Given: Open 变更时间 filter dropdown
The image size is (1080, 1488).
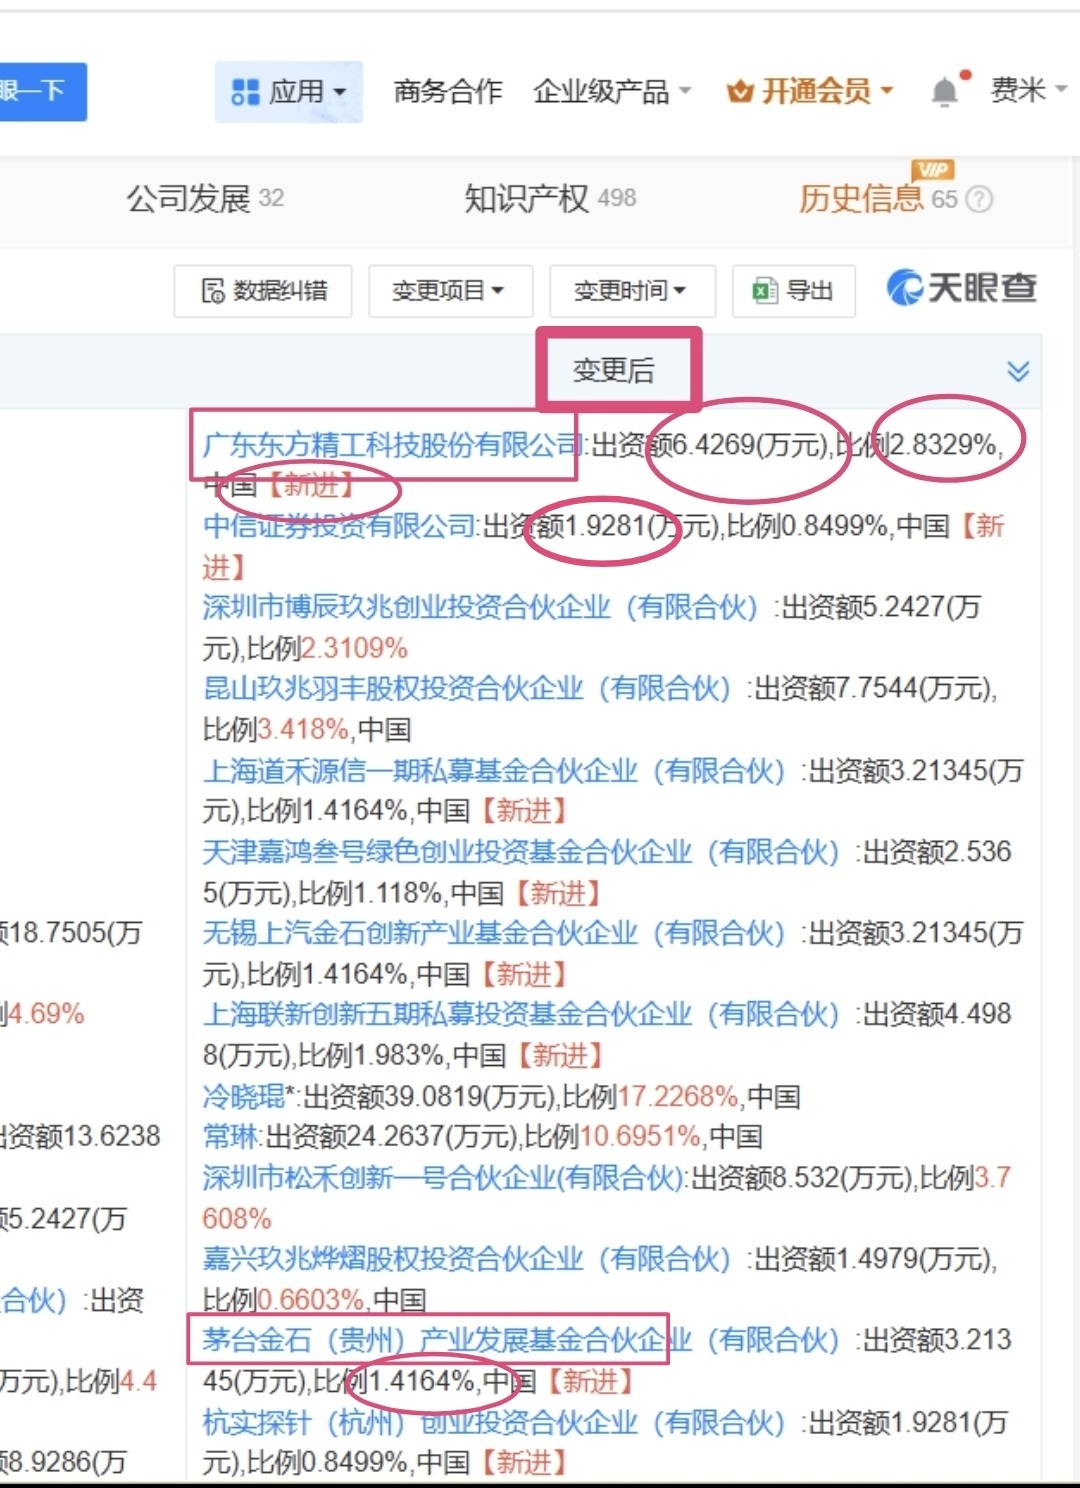Looking at the screenshot, I should 632,291.
